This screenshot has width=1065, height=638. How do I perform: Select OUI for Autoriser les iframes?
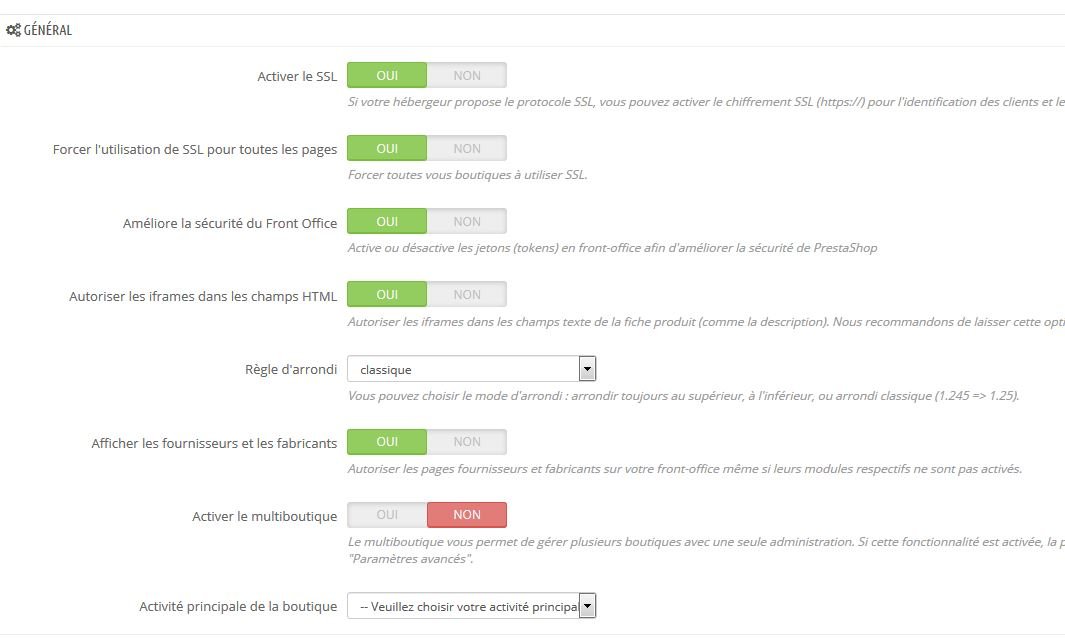click(387, 294)
